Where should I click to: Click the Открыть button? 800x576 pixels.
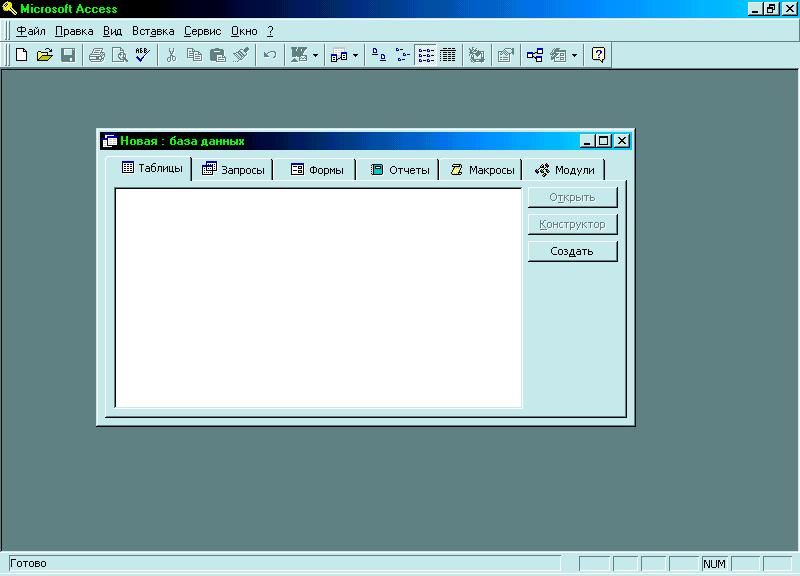pos(572,197)
